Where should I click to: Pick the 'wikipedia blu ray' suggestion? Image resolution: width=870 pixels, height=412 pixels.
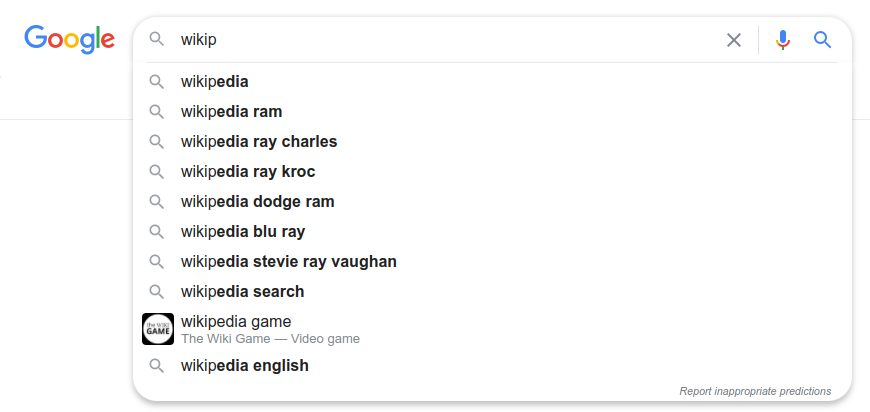pos(493,232)
